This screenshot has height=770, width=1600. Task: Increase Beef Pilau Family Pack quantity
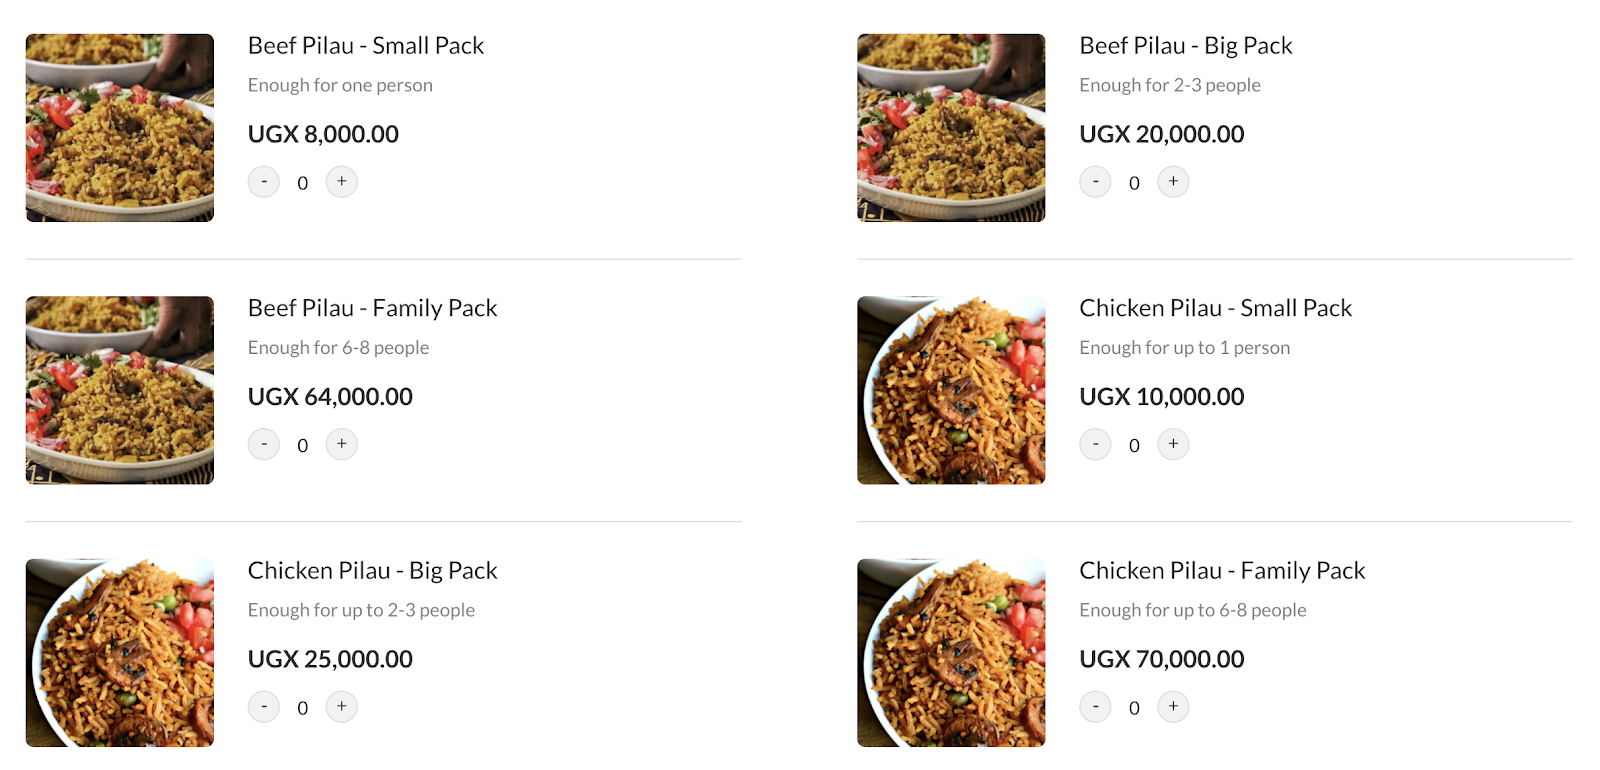pyautogui.click(x=342, y=444)
